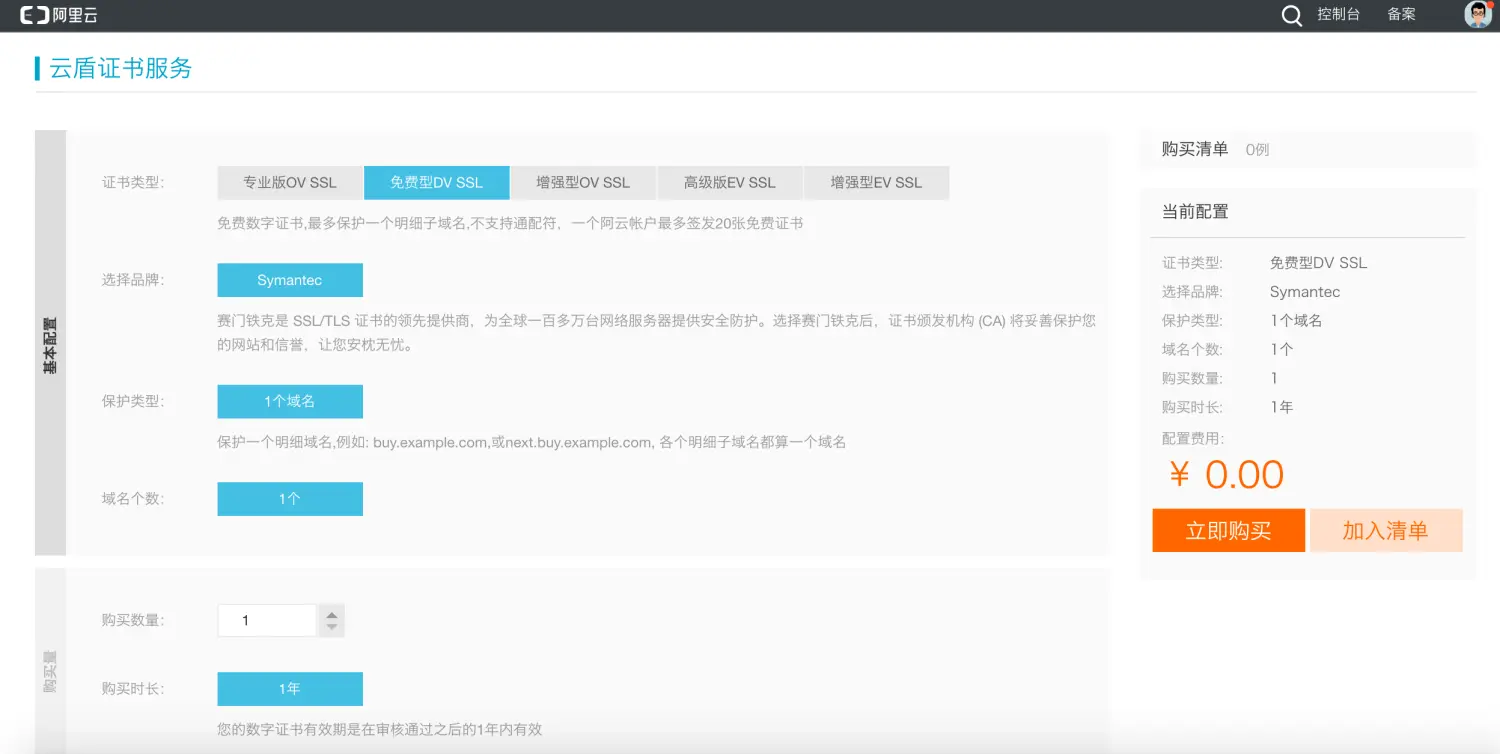Click the 立即购买 button

click(1228, 531)
